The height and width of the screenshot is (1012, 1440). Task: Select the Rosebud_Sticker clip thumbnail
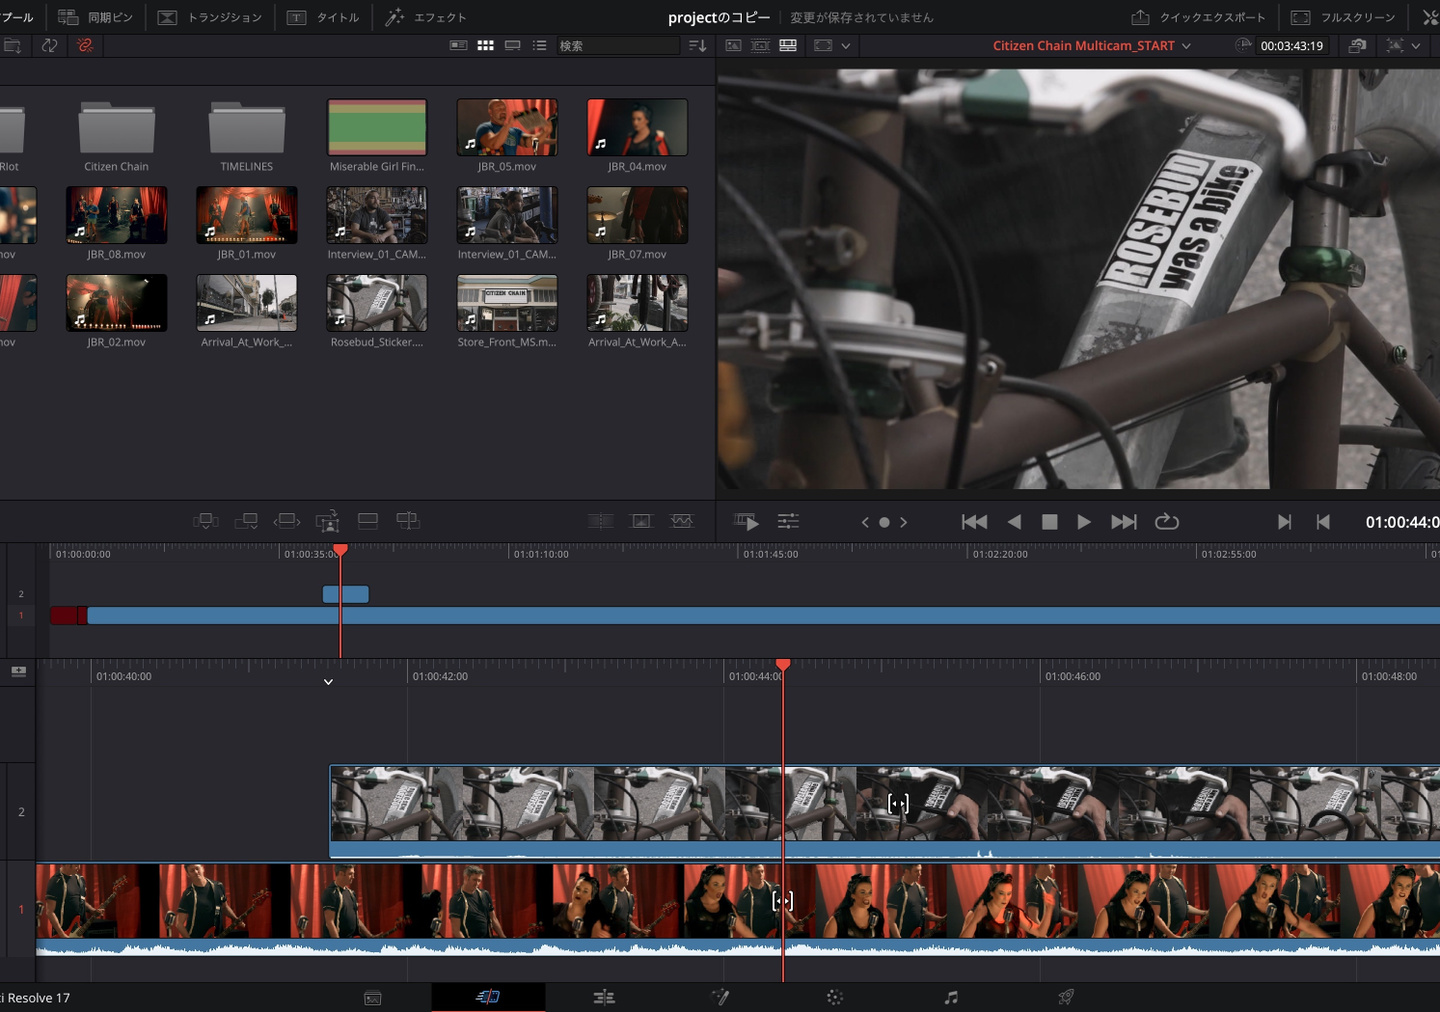pyautogui.click(x=377, y=302)
